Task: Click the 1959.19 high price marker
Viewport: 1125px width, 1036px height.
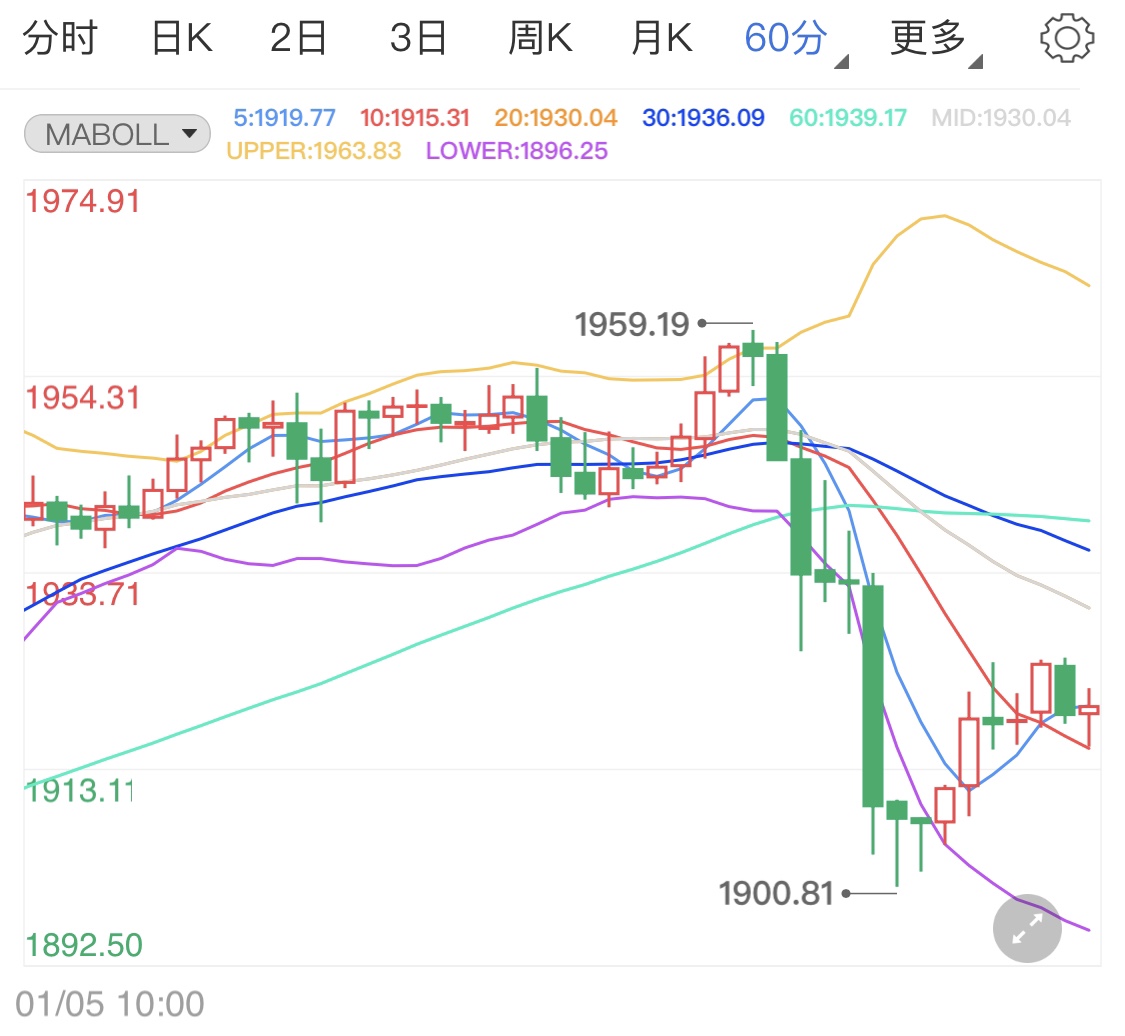Action: click(632, 324)
